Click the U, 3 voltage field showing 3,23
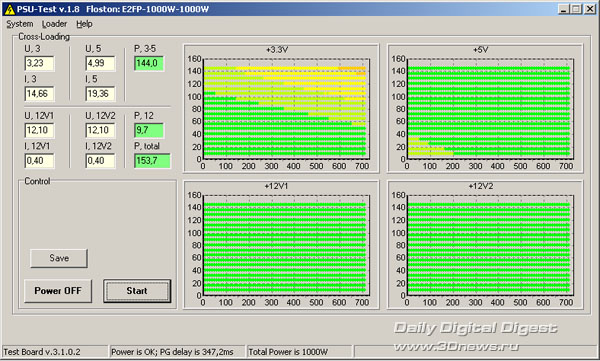600x361 pixels. 39,63
